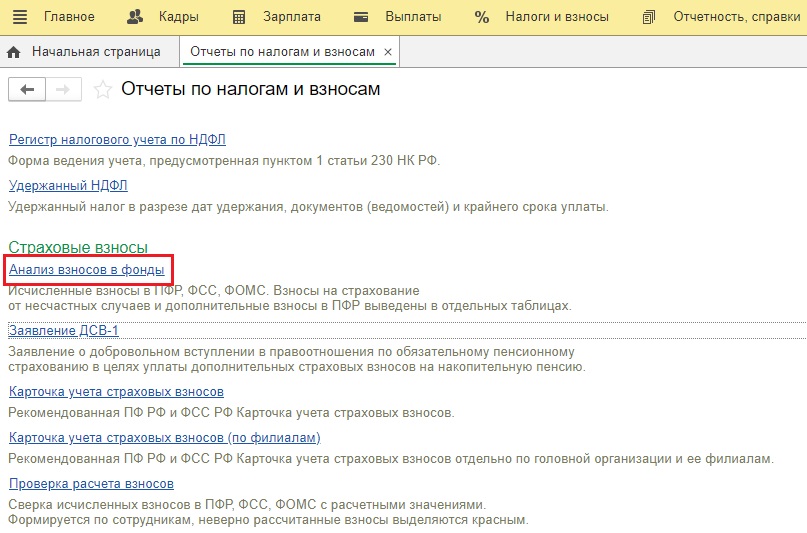Screen dimensions: 807x533
Task: Click the description about добровольном вступлении в правоотношения
Action: point(297,359)
